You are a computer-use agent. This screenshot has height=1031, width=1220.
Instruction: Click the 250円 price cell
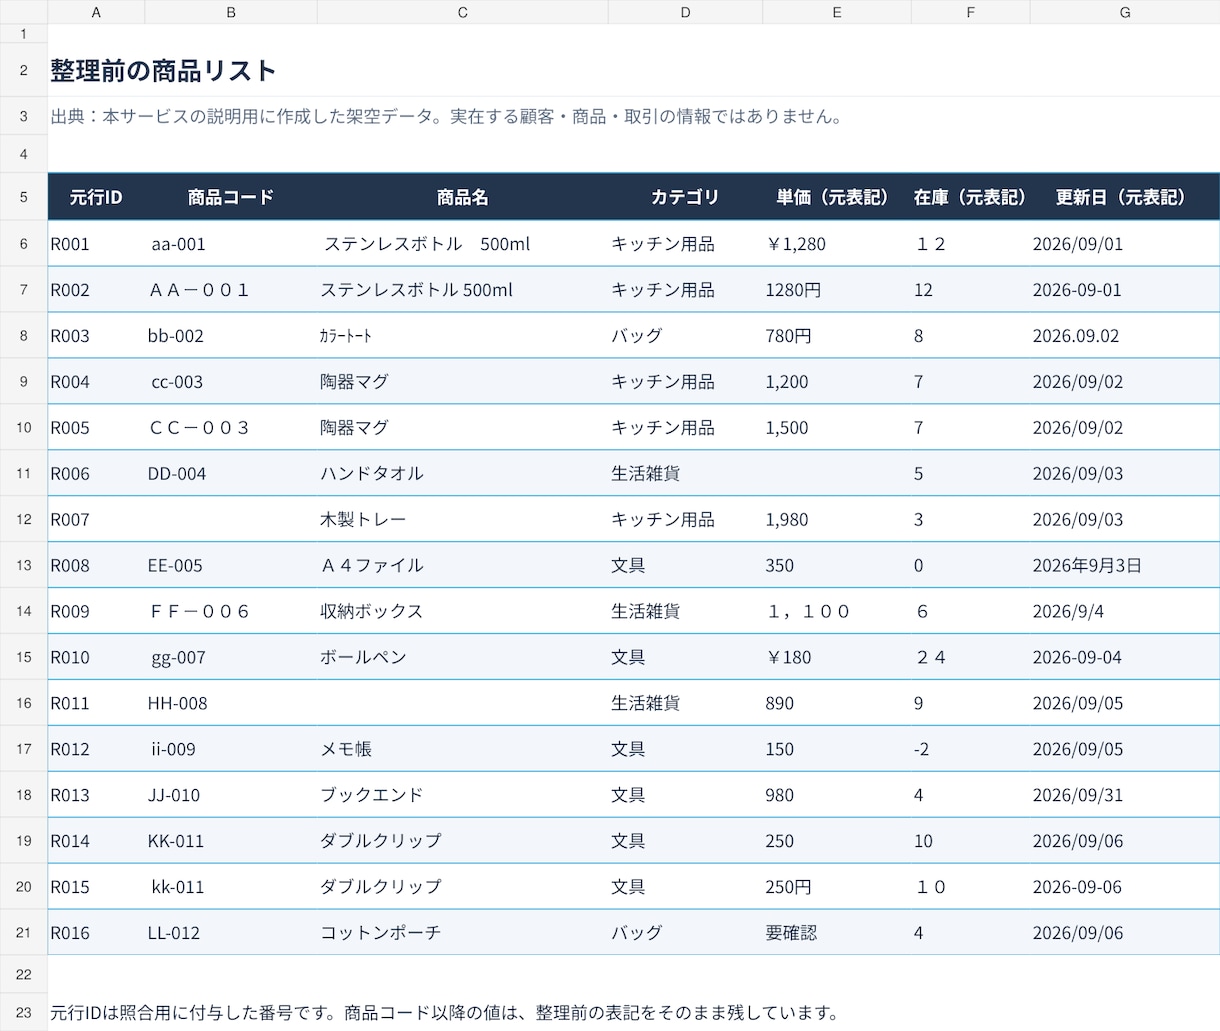pos(837,887)
